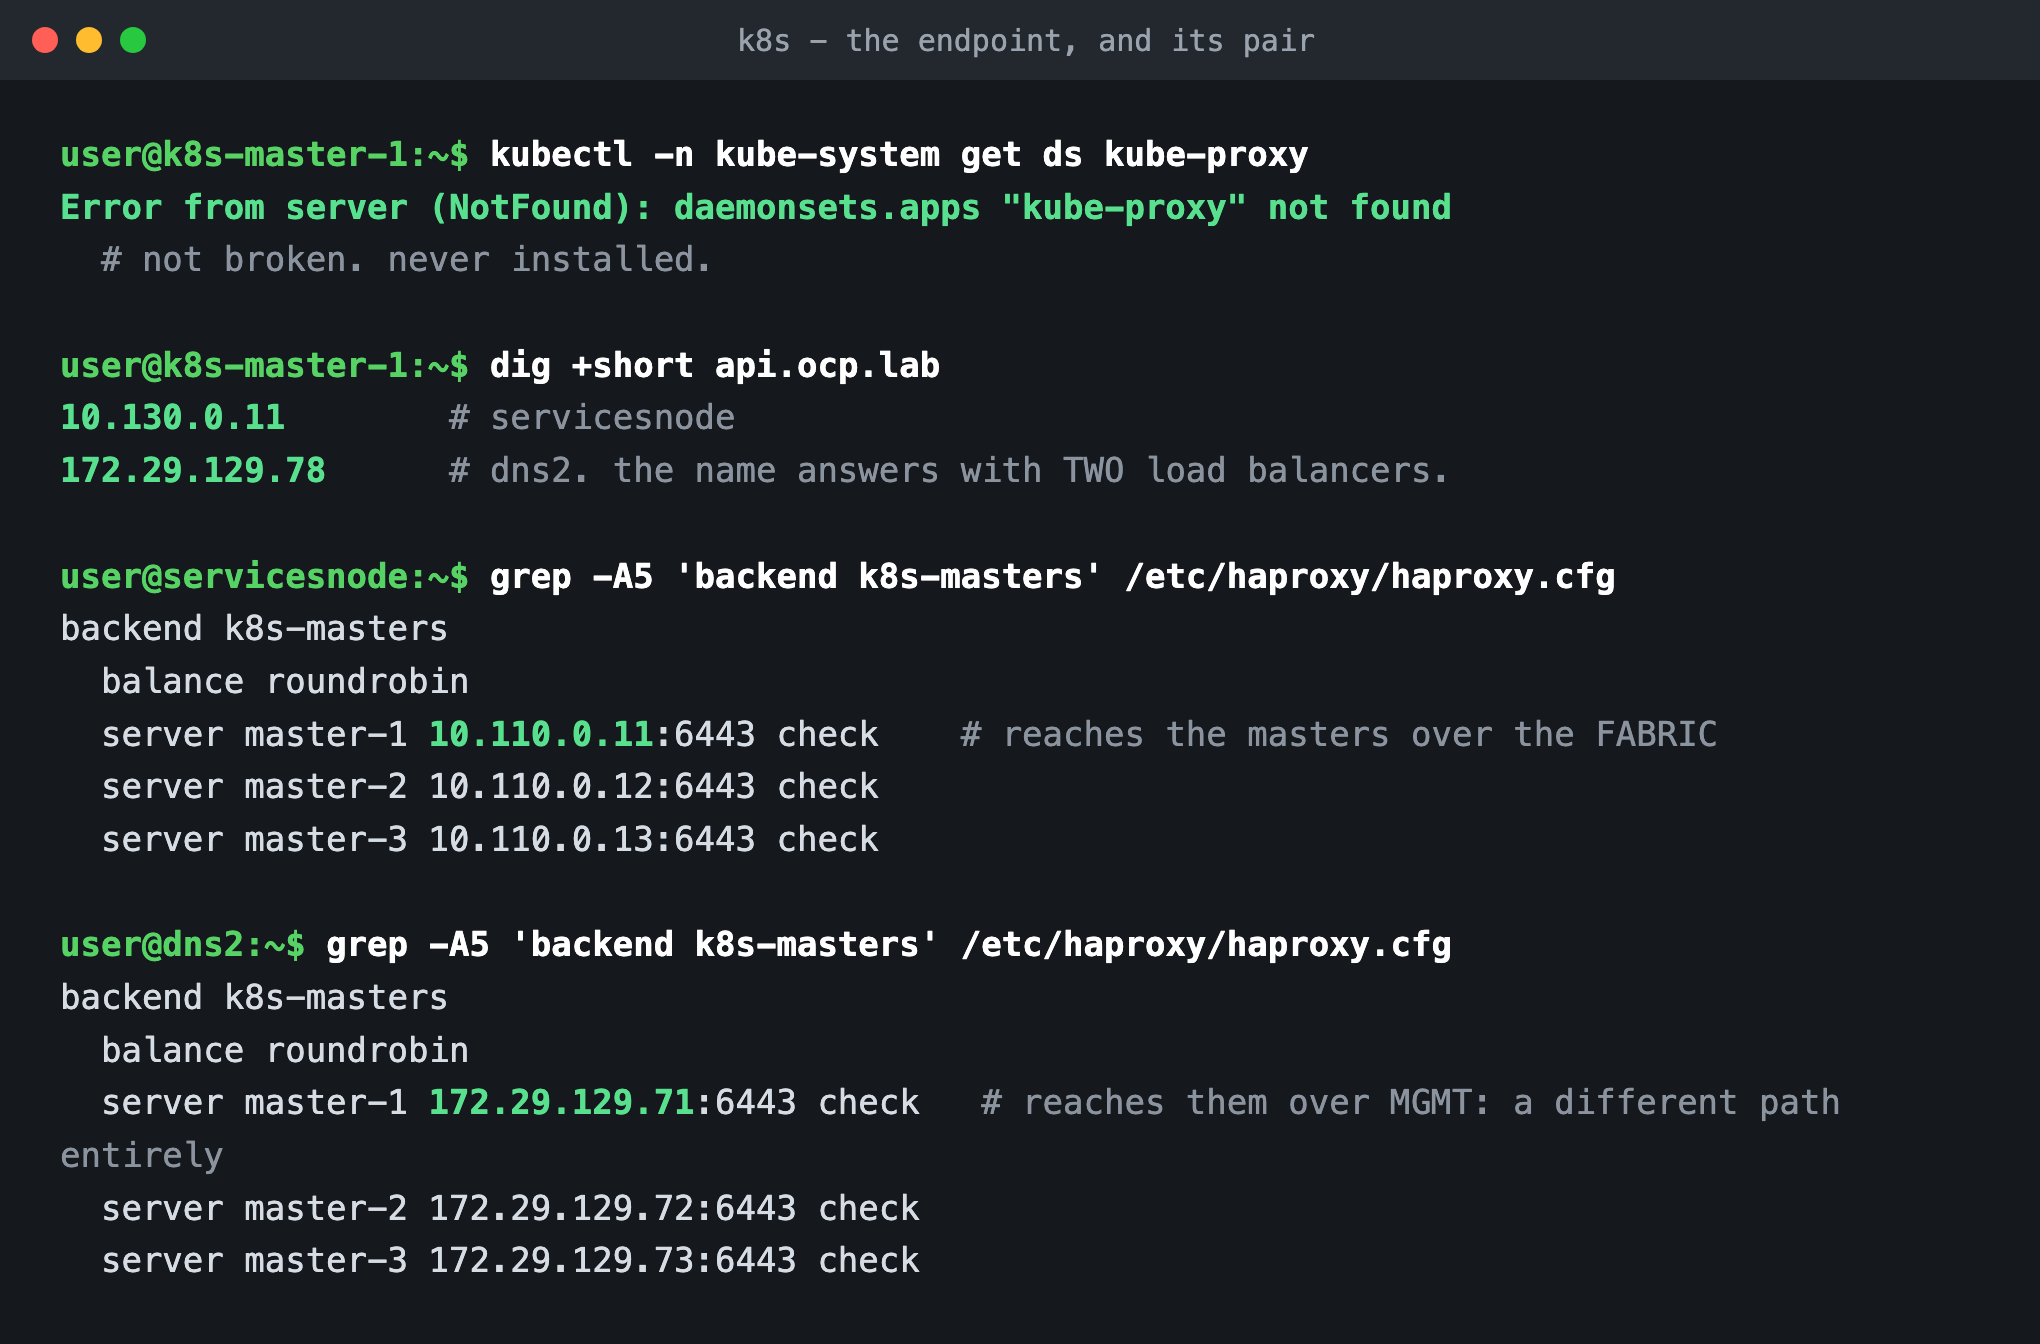Click the IP address 172.29.129.78
The width and height of the screenshot is (2040, 1344).
(193, 471)
